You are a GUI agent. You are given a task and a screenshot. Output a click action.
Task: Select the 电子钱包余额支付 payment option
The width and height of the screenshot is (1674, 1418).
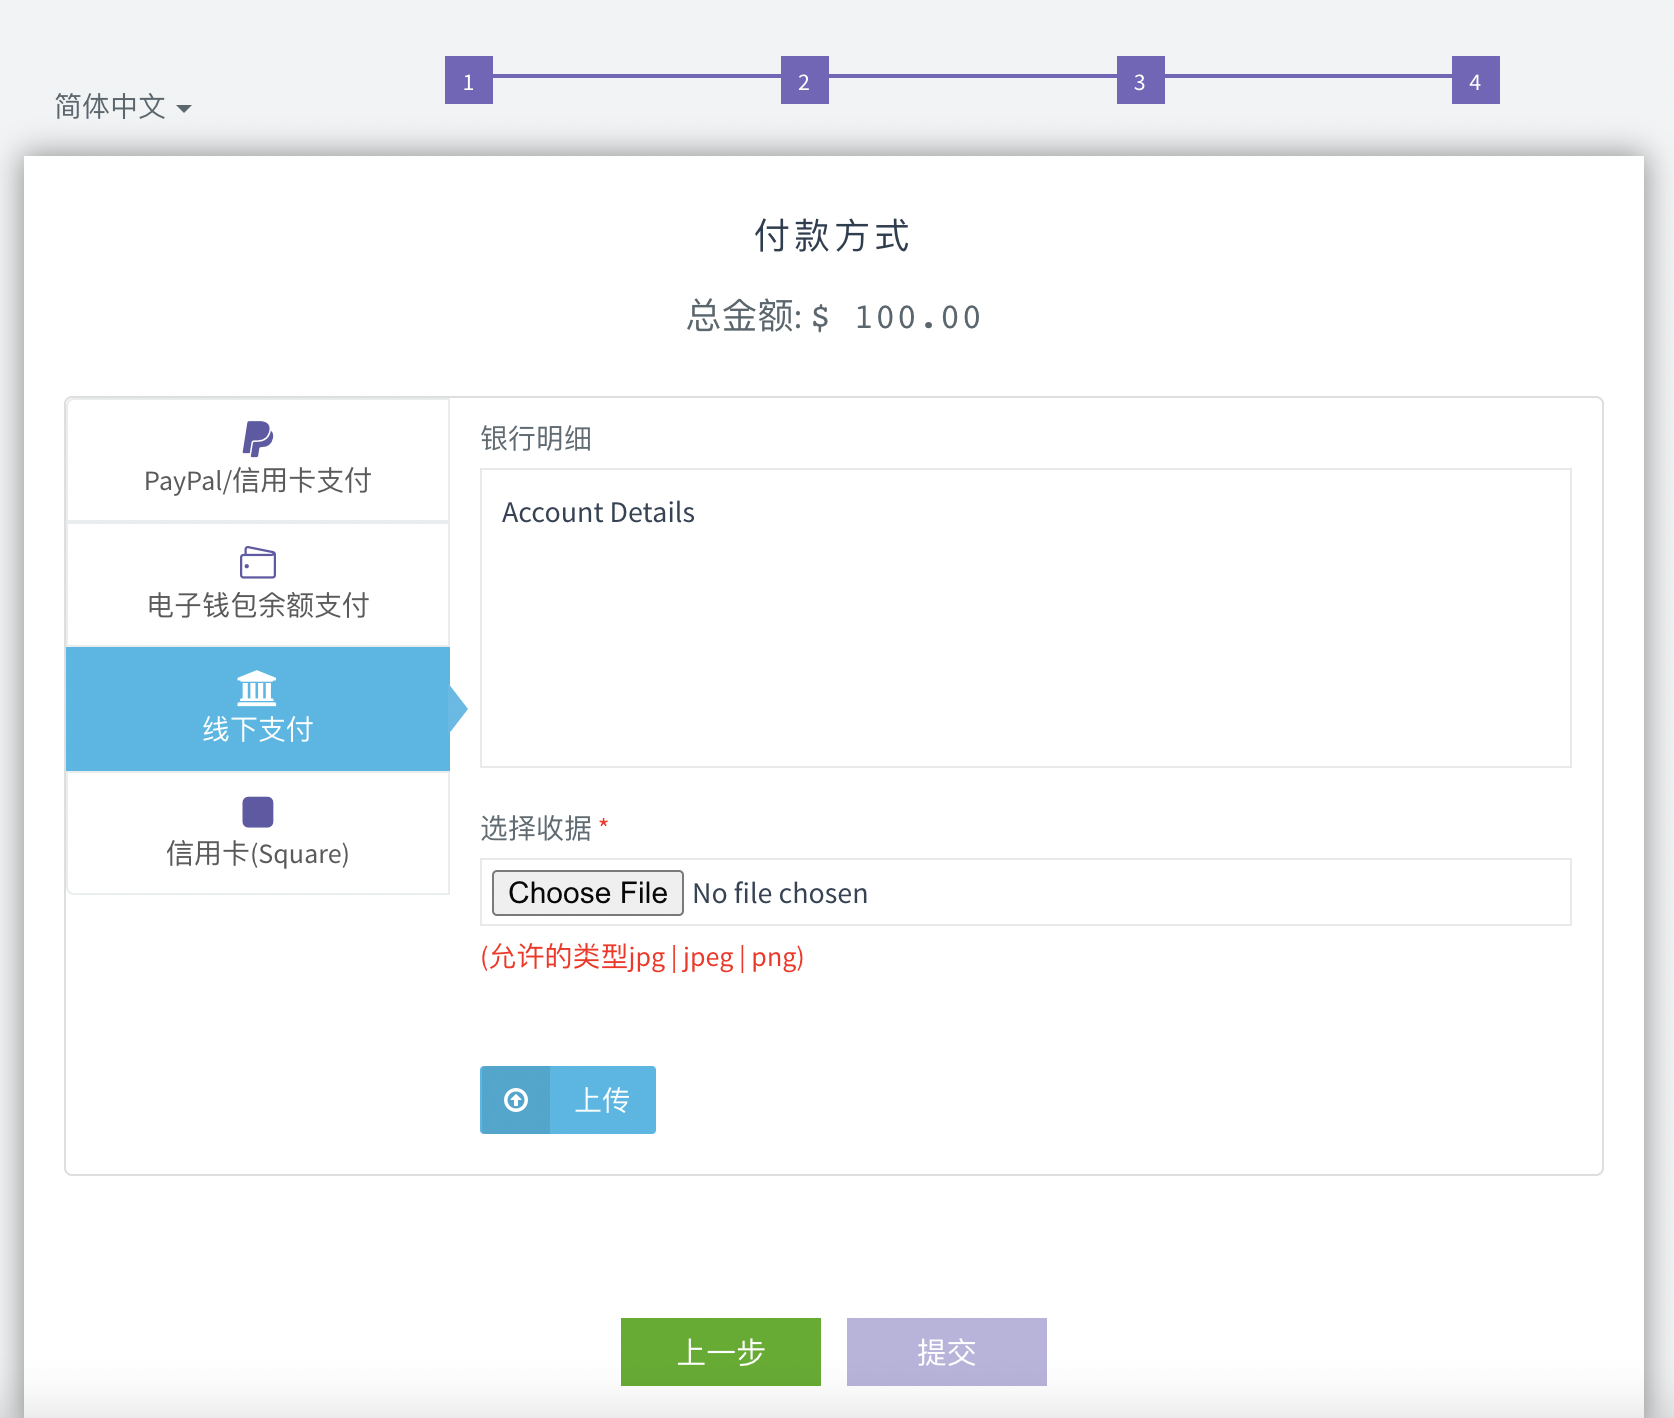click(x=257, y=585)
